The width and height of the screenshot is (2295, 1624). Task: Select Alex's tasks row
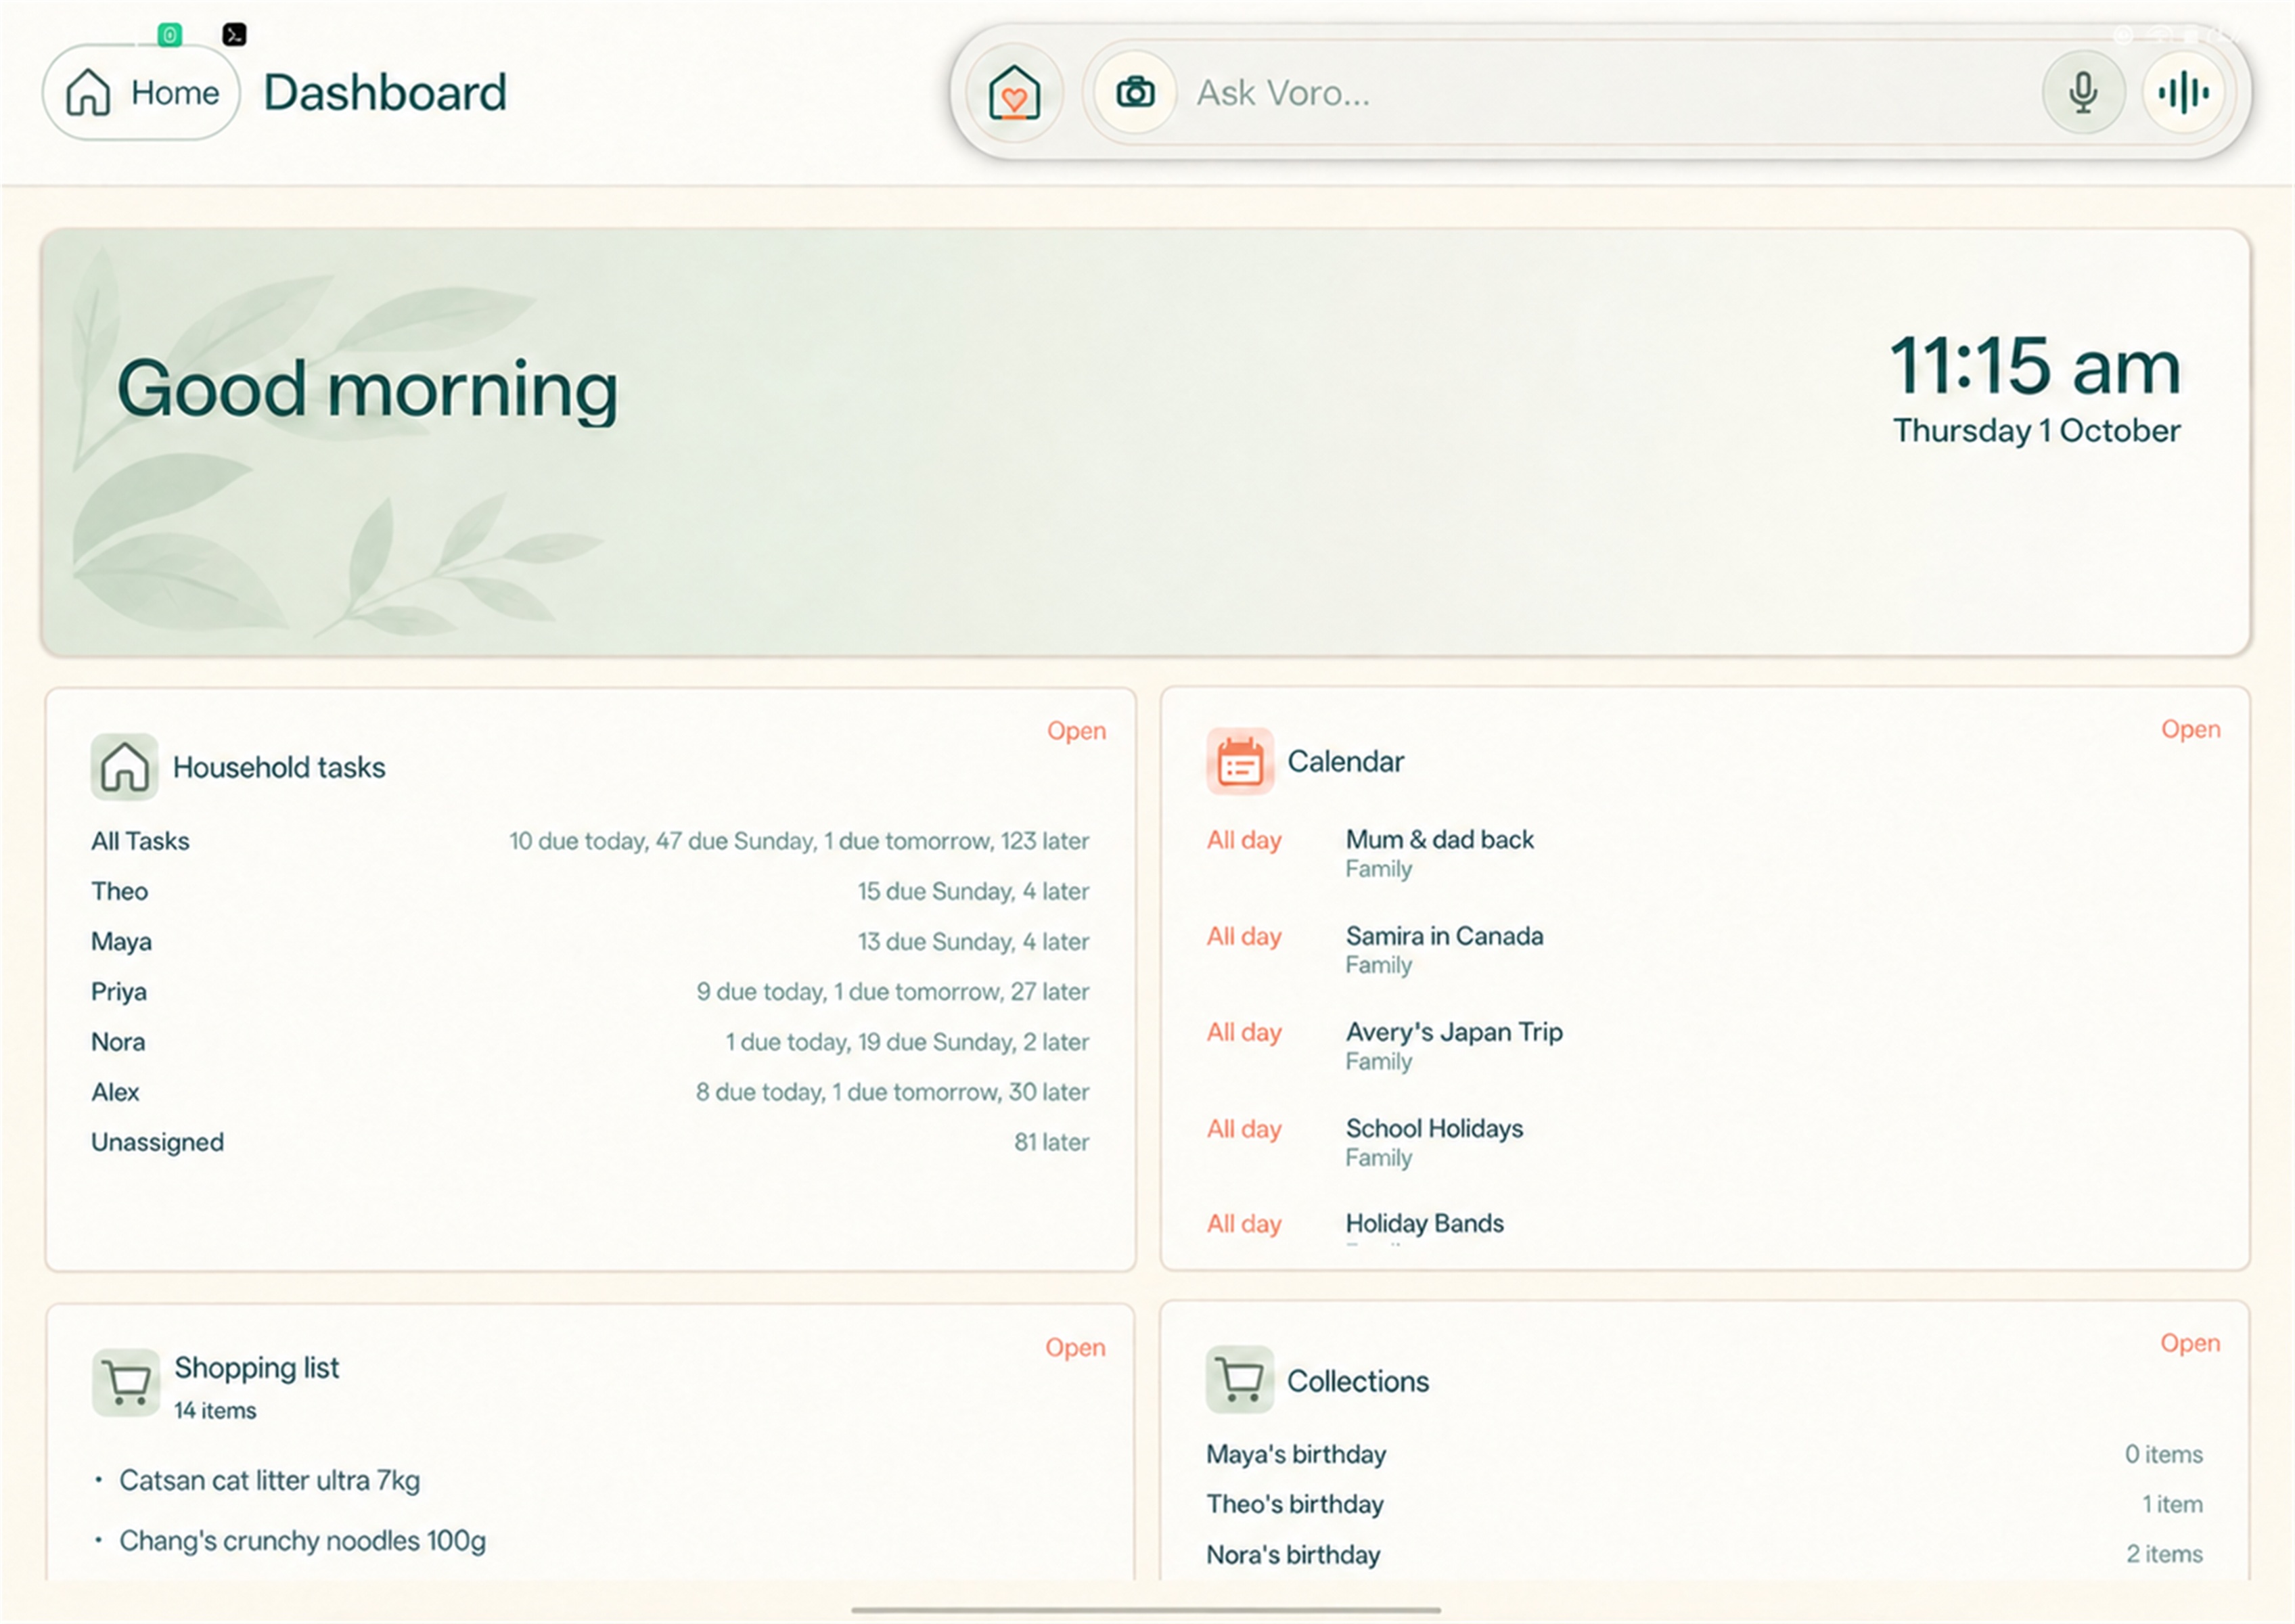590,1093
